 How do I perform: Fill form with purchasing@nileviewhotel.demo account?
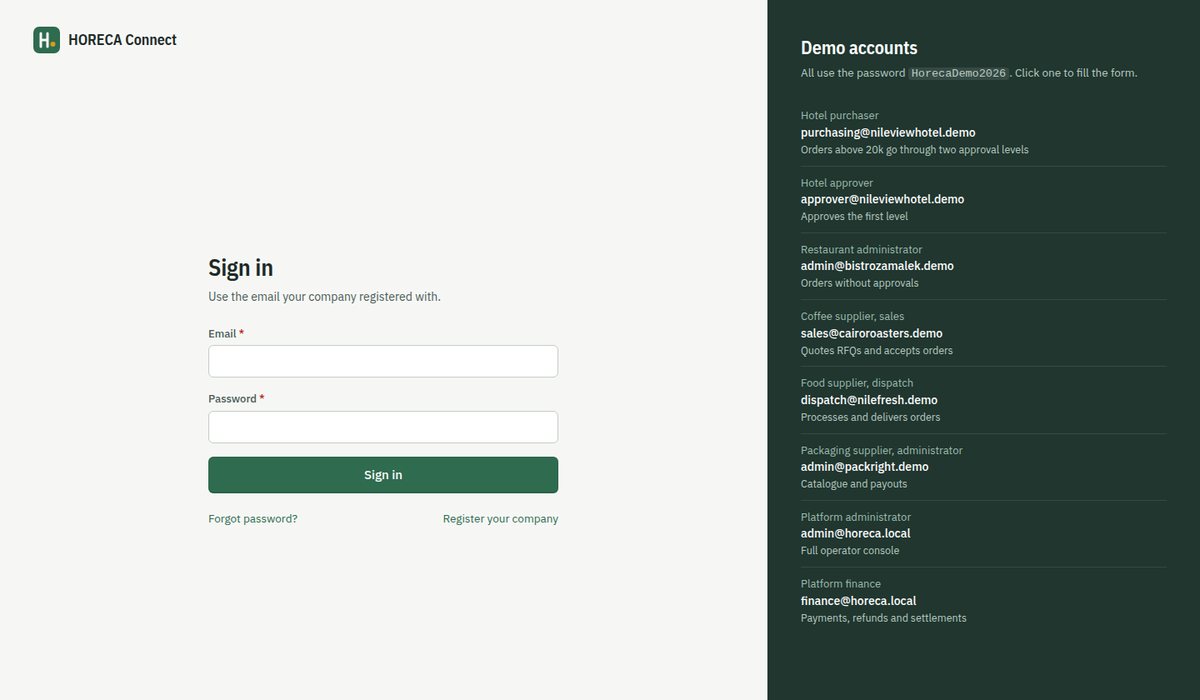983,132
